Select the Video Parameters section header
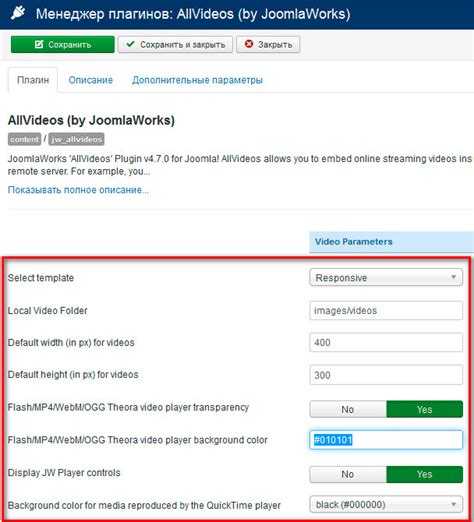Viewport: 474px width, 522px height. pyautogui.click(x=392, y=242)
